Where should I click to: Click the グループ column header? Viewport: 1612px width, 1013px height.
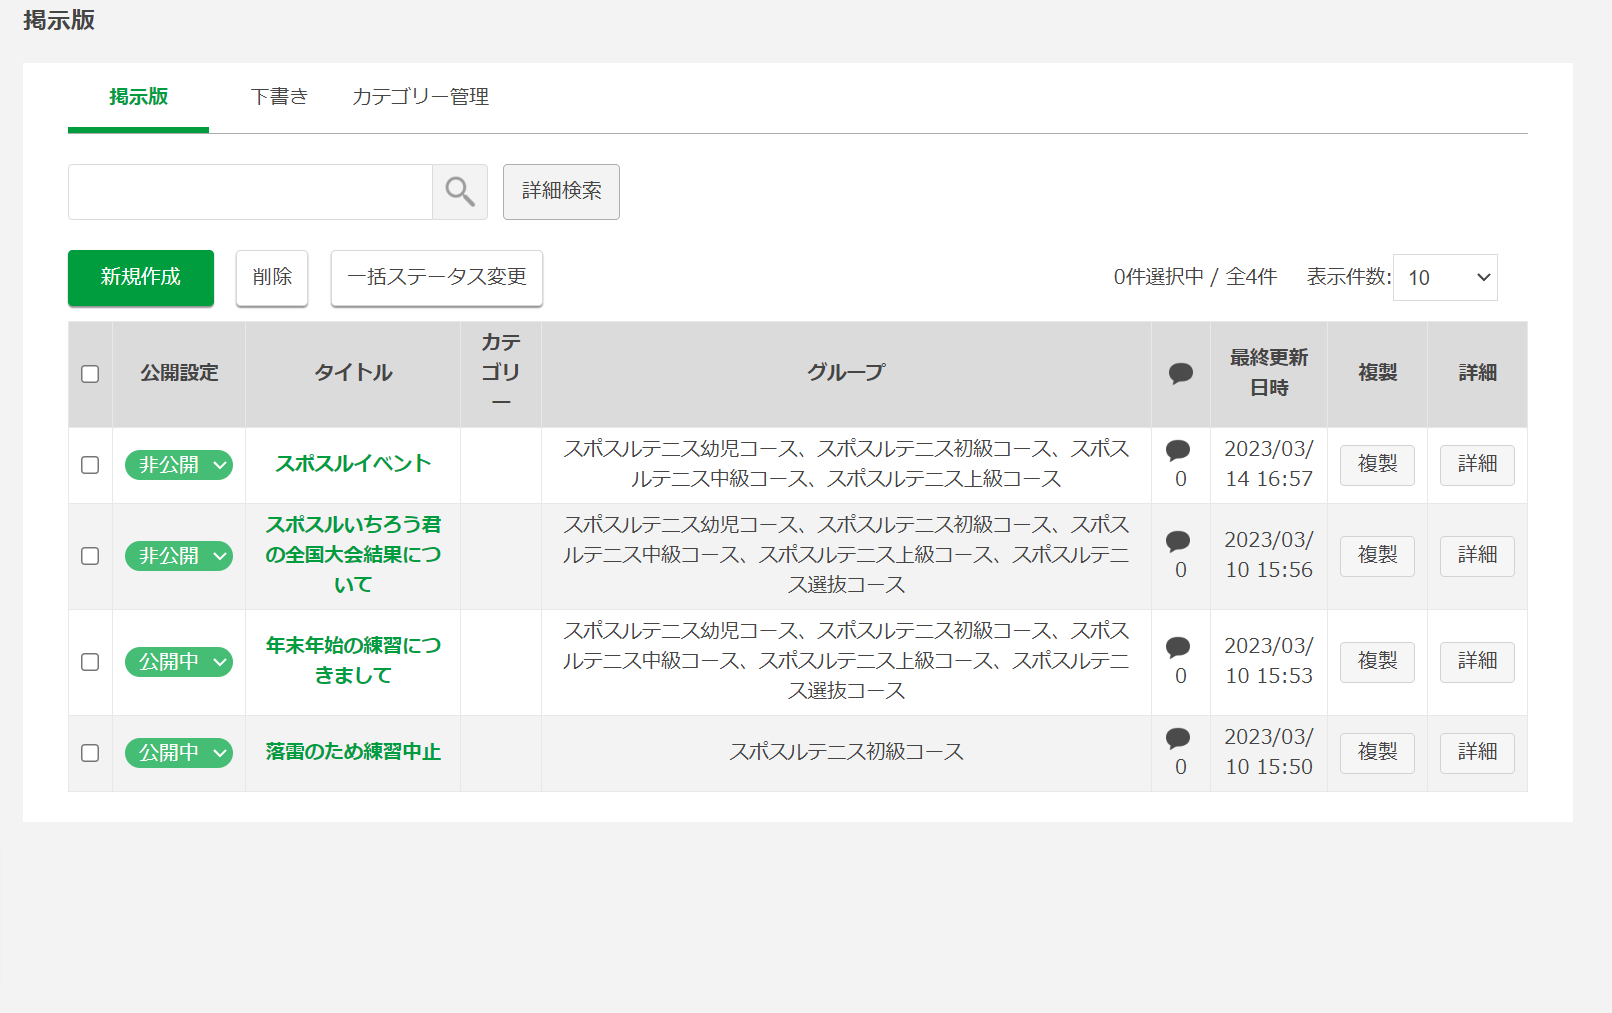tap(846, 373)
